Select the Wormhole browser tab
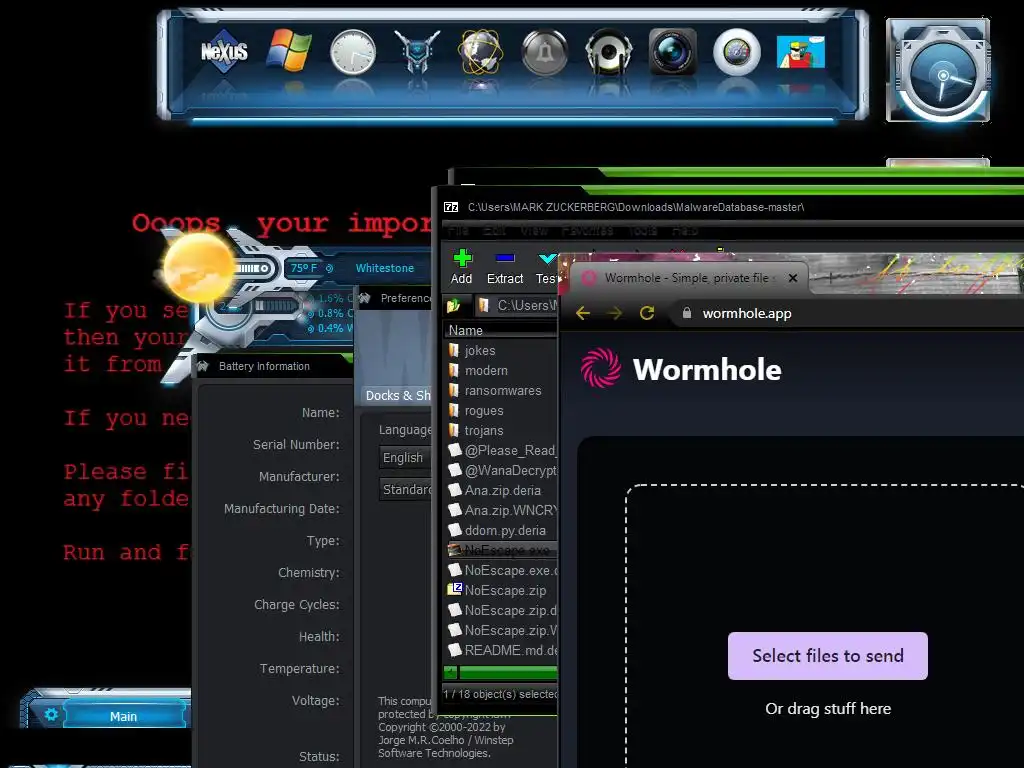 click(687, 278)
